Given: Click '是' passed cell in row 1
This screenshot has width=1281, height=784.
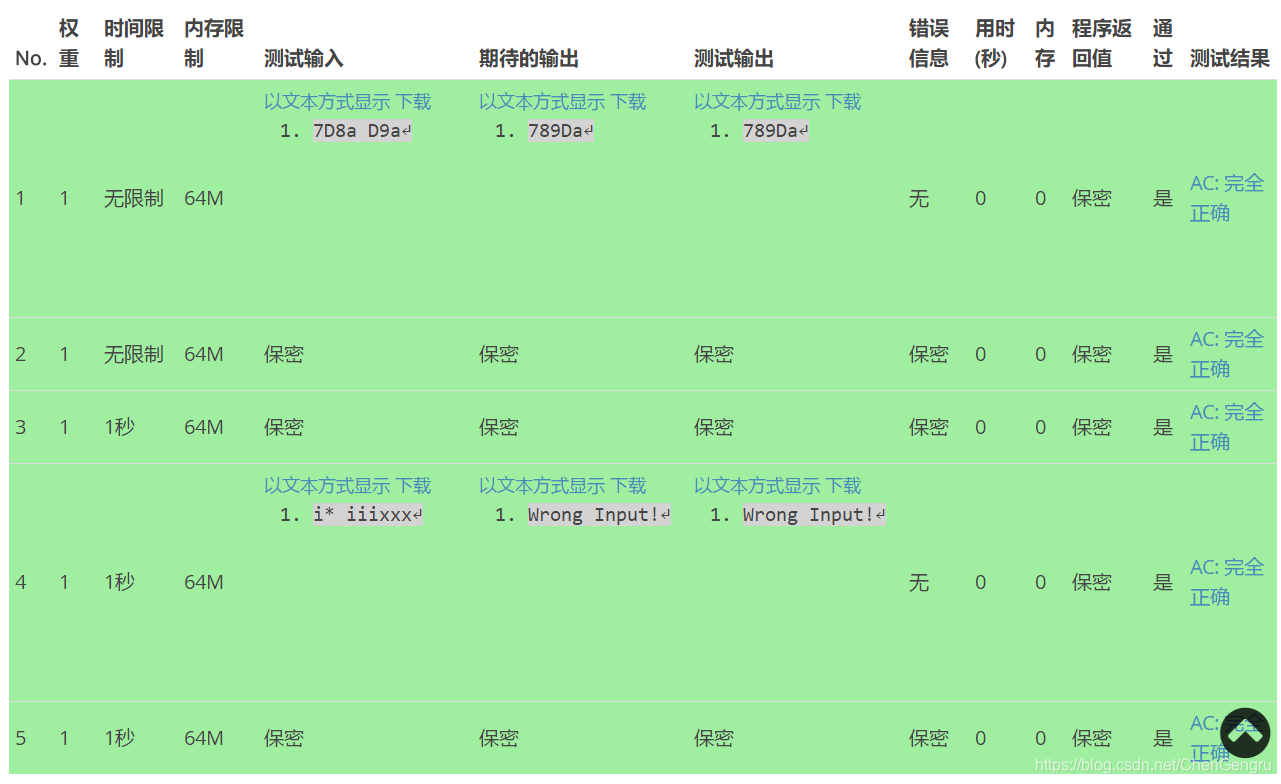Looking at the screenshot, I should coord(1163,199).
